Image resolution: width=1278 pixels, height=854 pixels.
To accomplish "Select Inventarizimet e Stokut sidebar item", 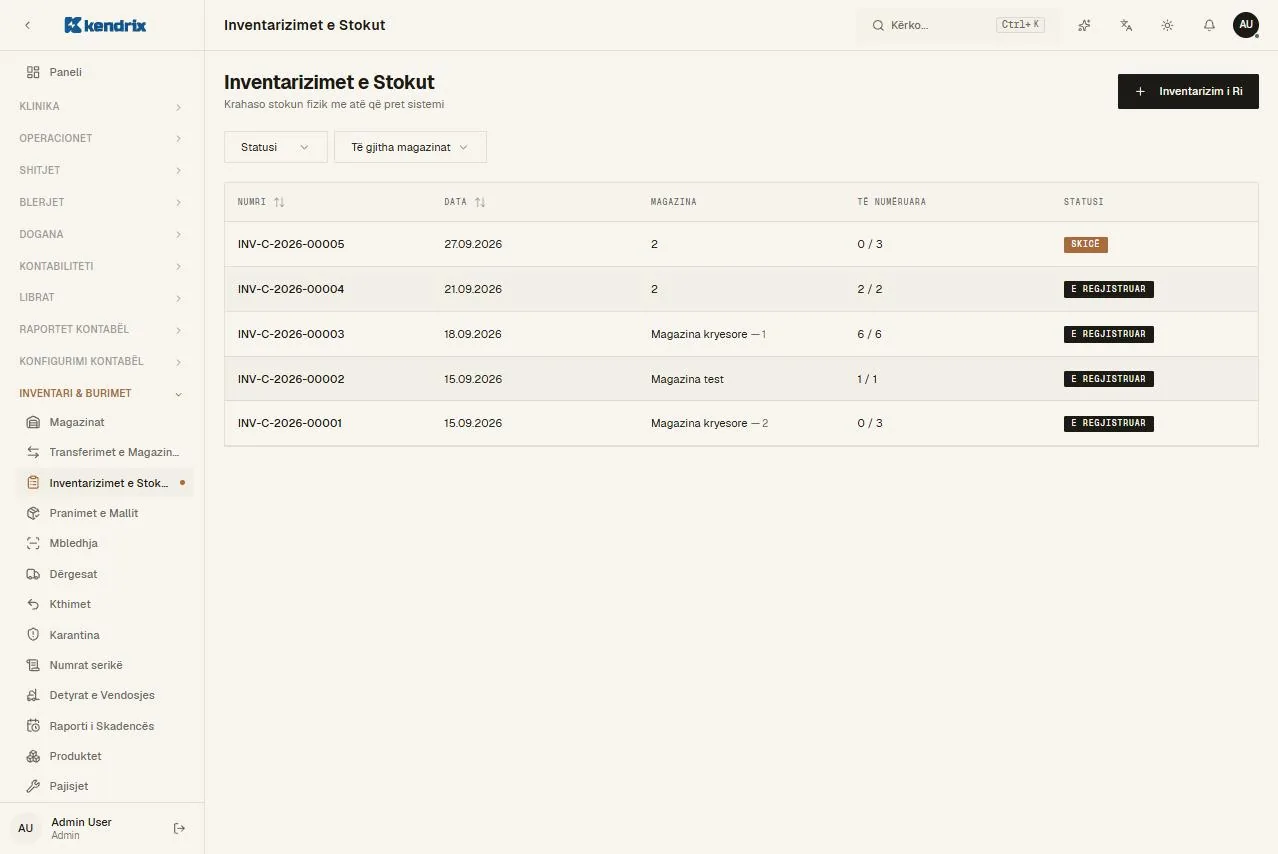I will (x=102, y=483).
